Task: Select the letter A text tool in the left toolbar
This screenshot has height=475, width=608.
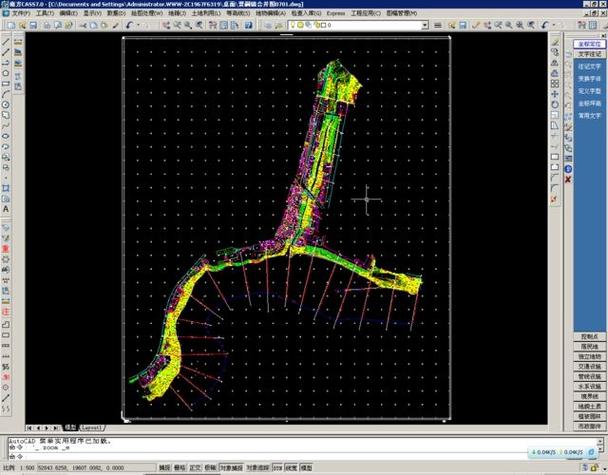Action: 6,209
